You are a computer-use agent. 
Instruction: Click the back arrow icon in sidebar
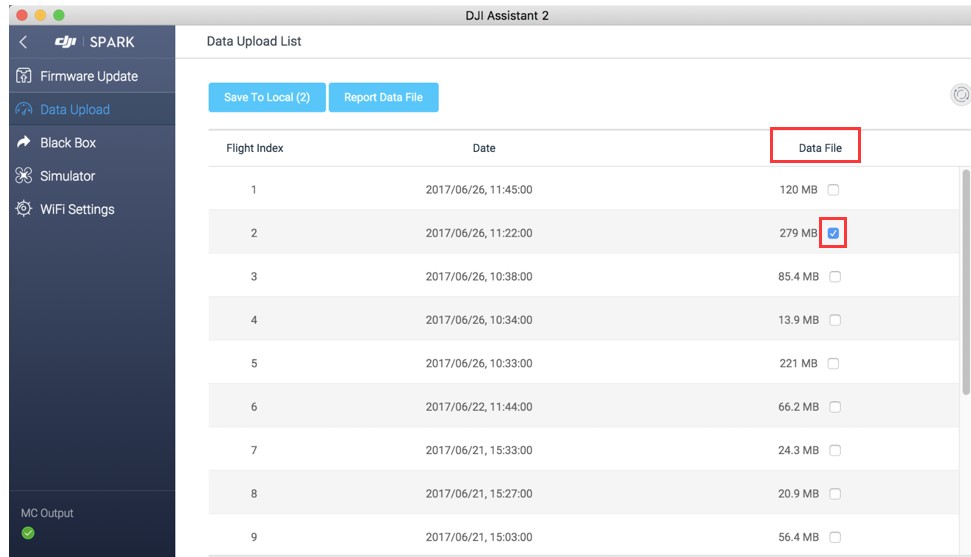click(24, 42)
